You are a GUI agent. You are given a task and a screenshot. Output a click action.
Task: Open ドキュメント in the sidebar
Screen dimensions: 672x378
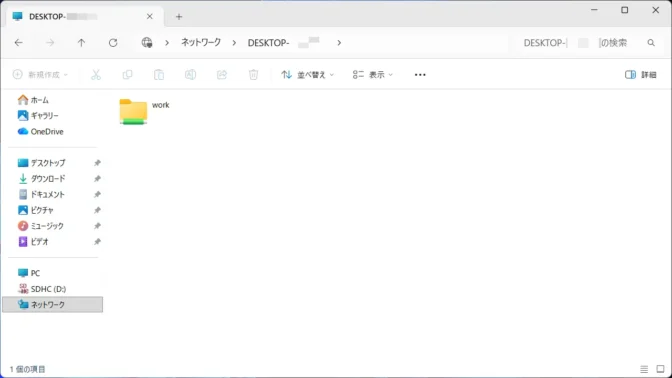click(x=41, y=195)
